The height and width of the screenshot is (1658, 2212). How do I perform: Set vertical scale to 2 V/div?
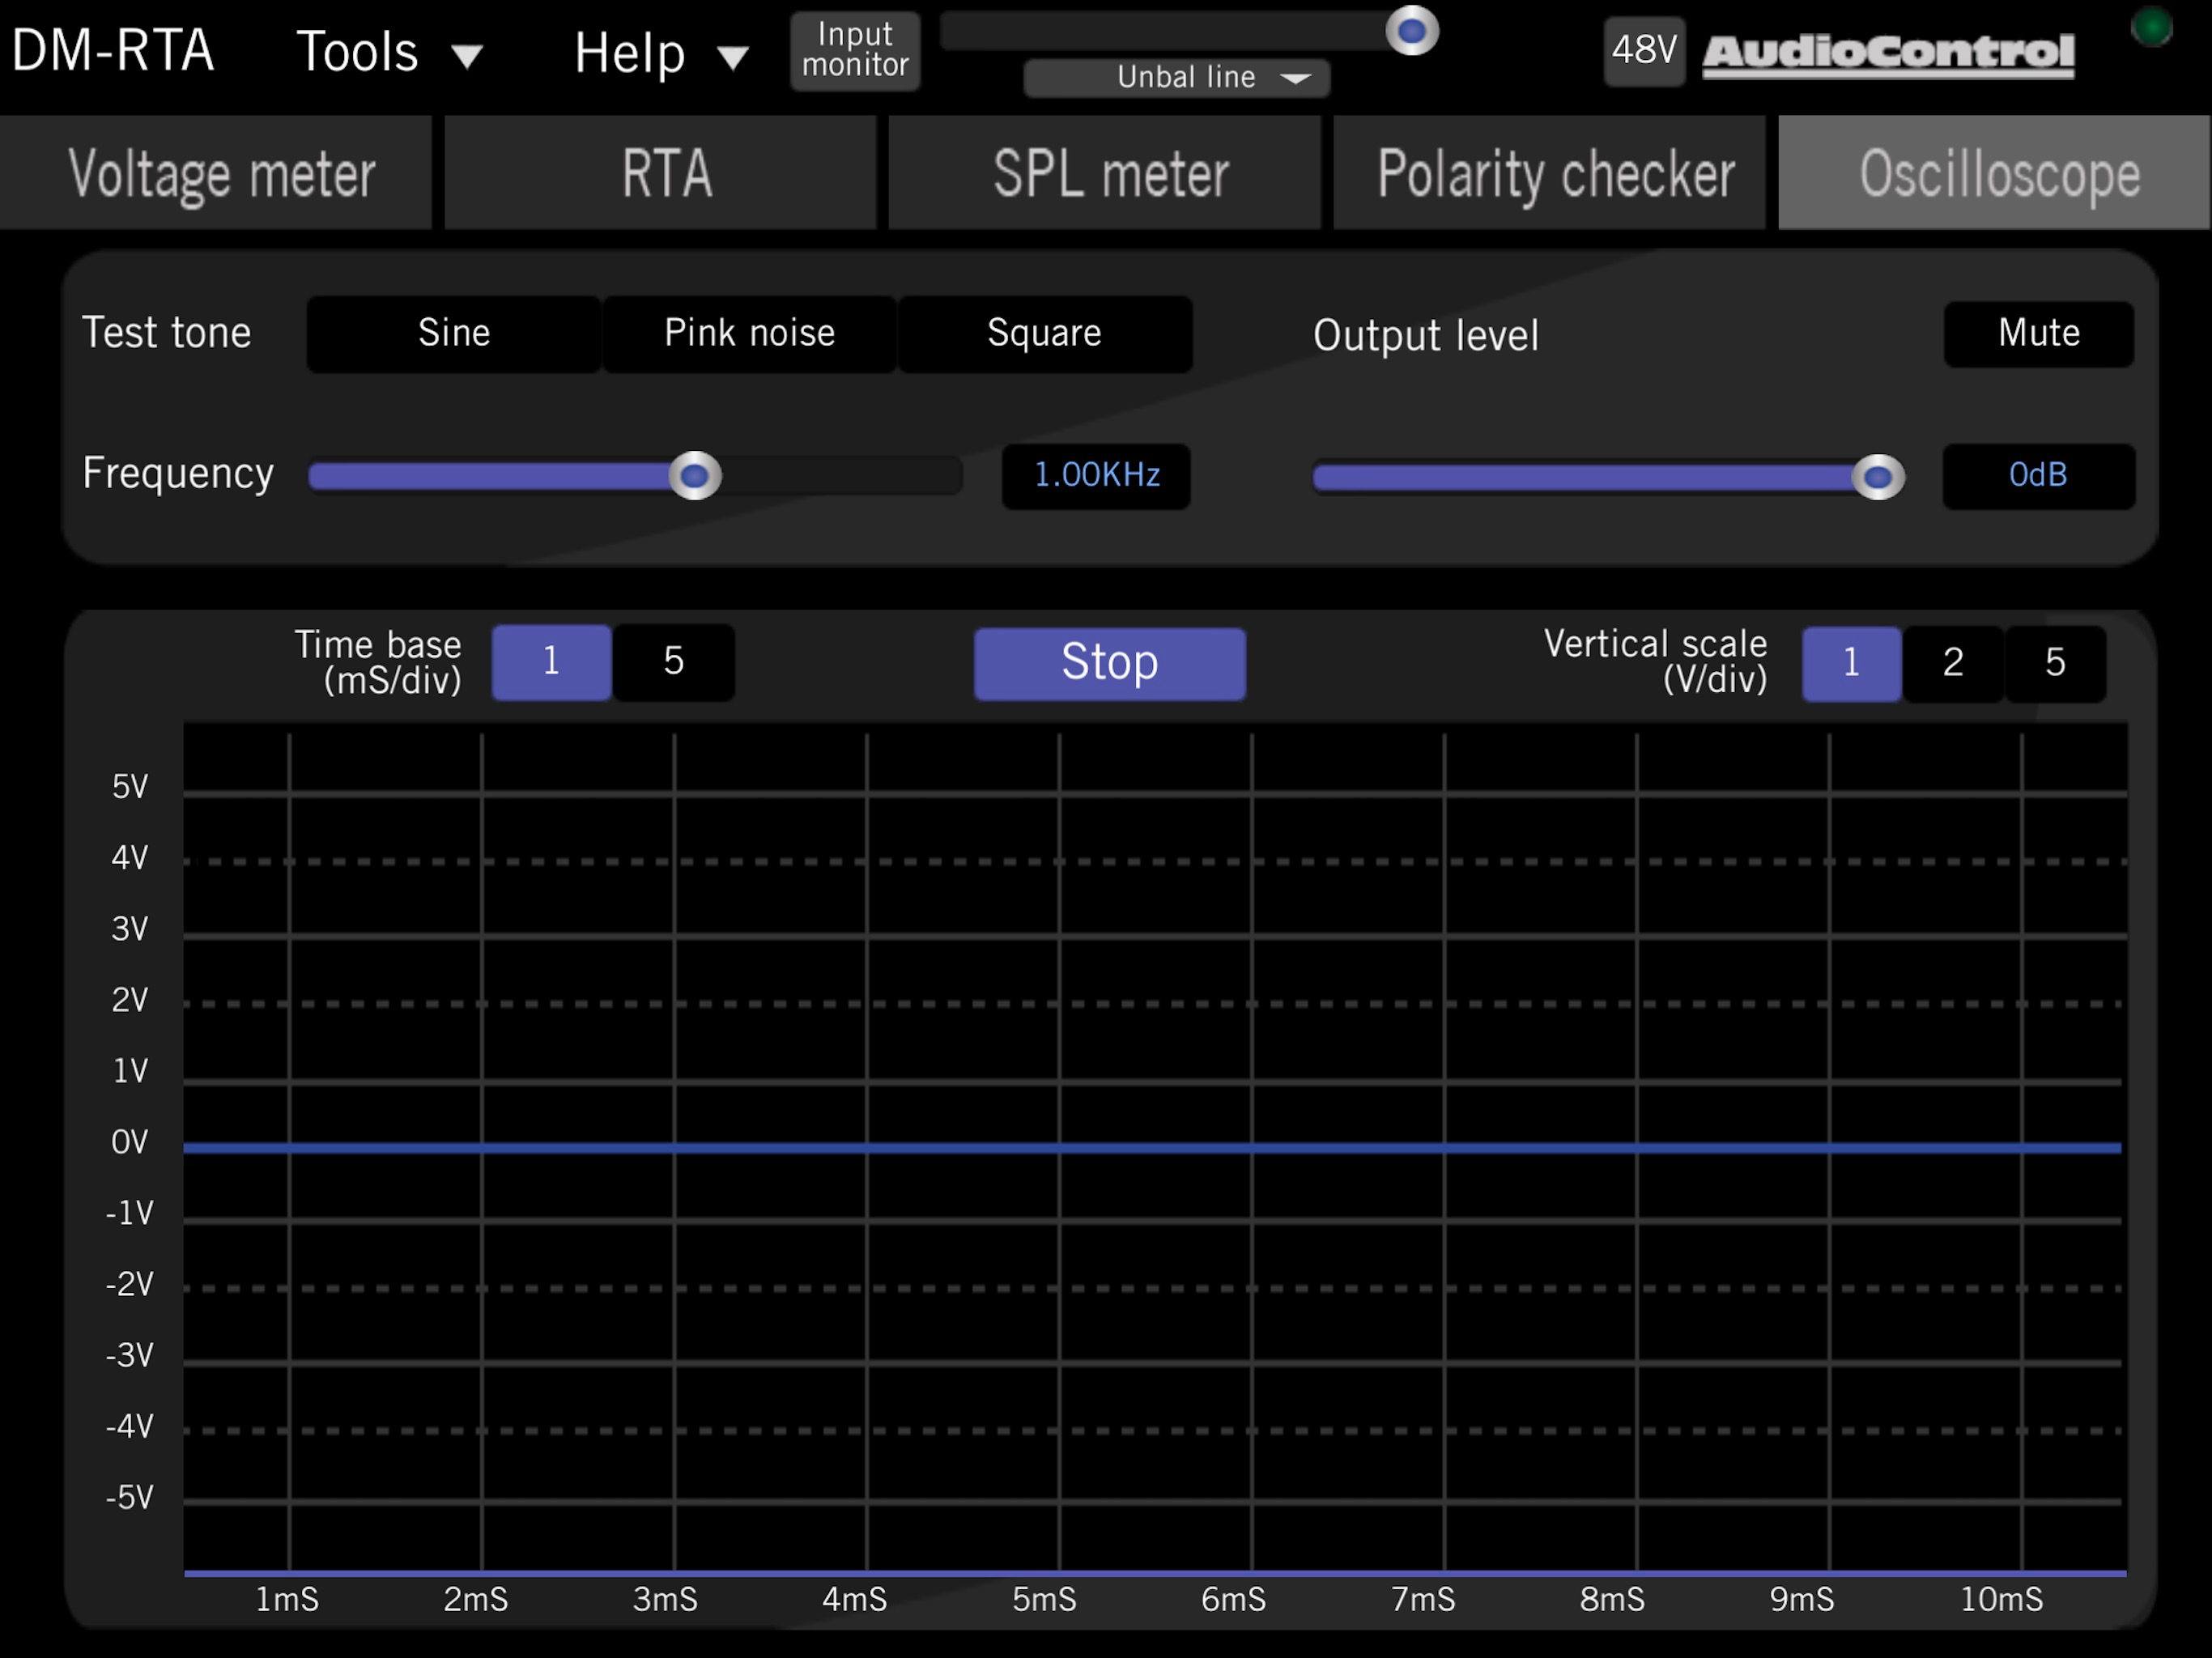point(1952,662)
